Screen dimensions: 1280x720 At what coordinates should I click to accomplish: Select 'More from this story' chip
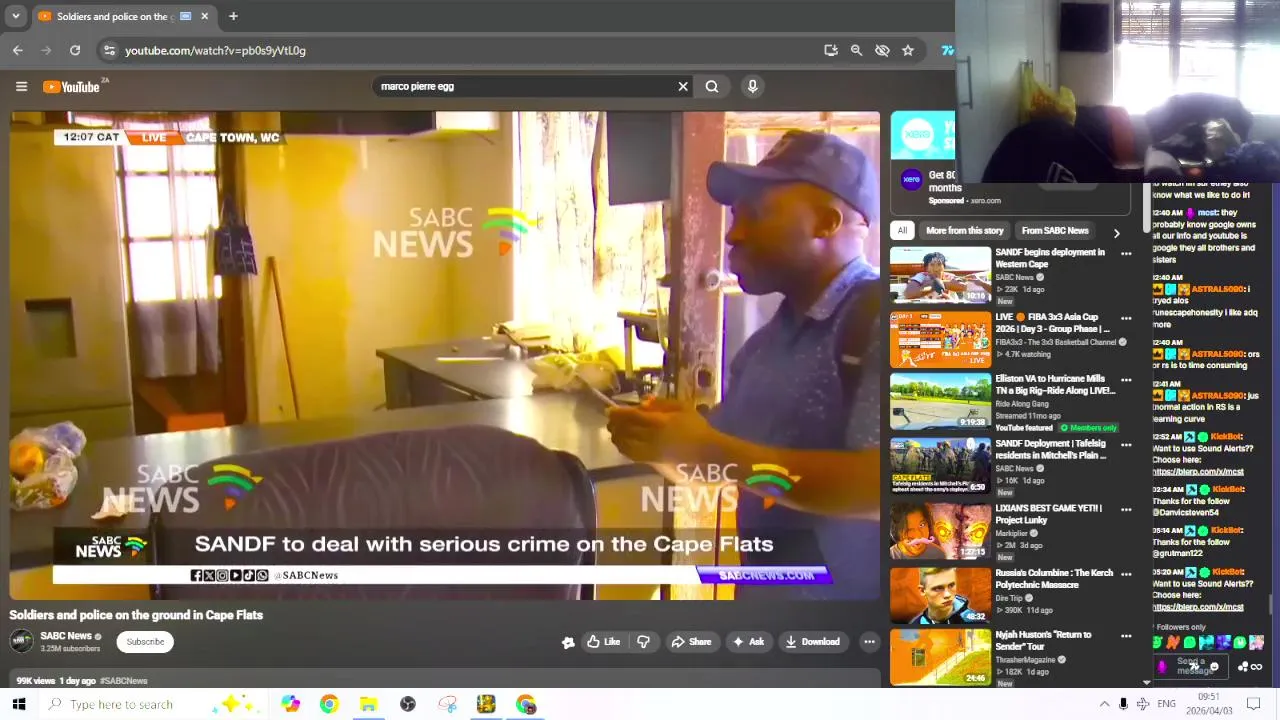tap(964, 231)
